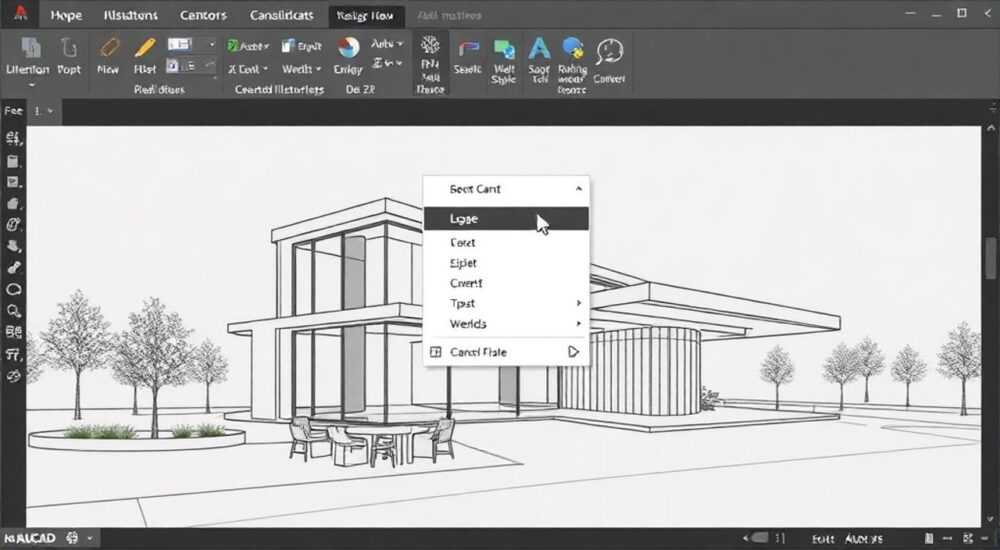The image size is (1000, 550).
Task: Open the speech bubble Convert icon
Action: tap(609, 52)
